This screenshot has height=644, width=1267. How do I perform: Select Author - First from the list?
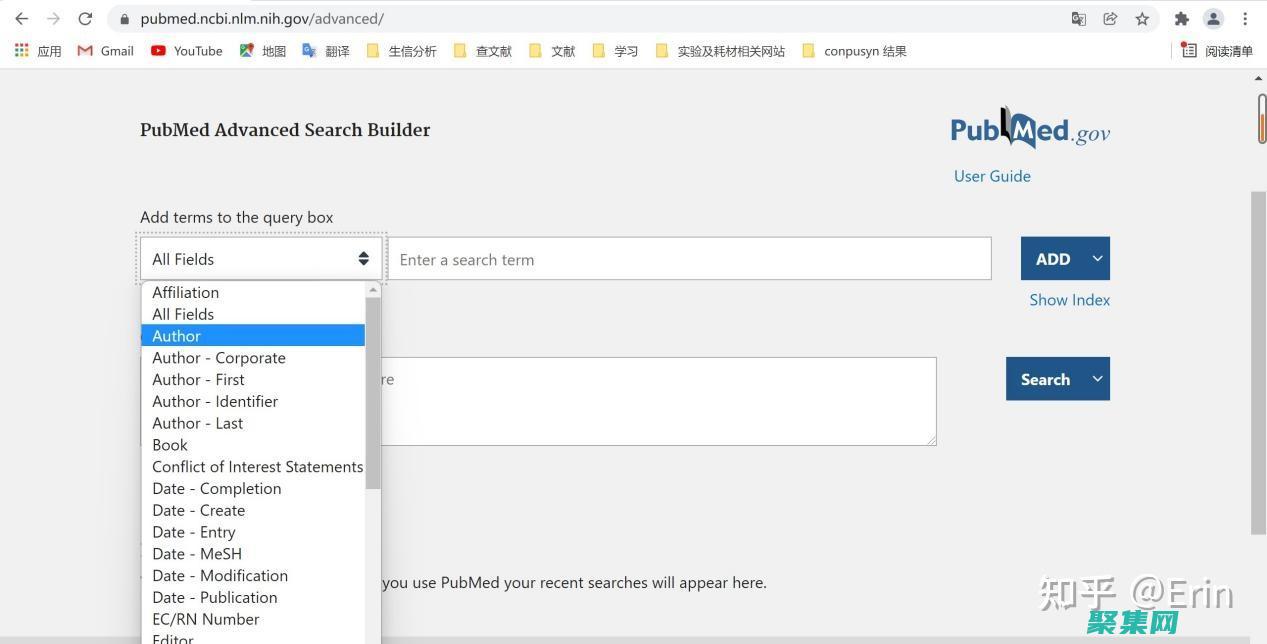pyautogui.click(x=198, y=380)
